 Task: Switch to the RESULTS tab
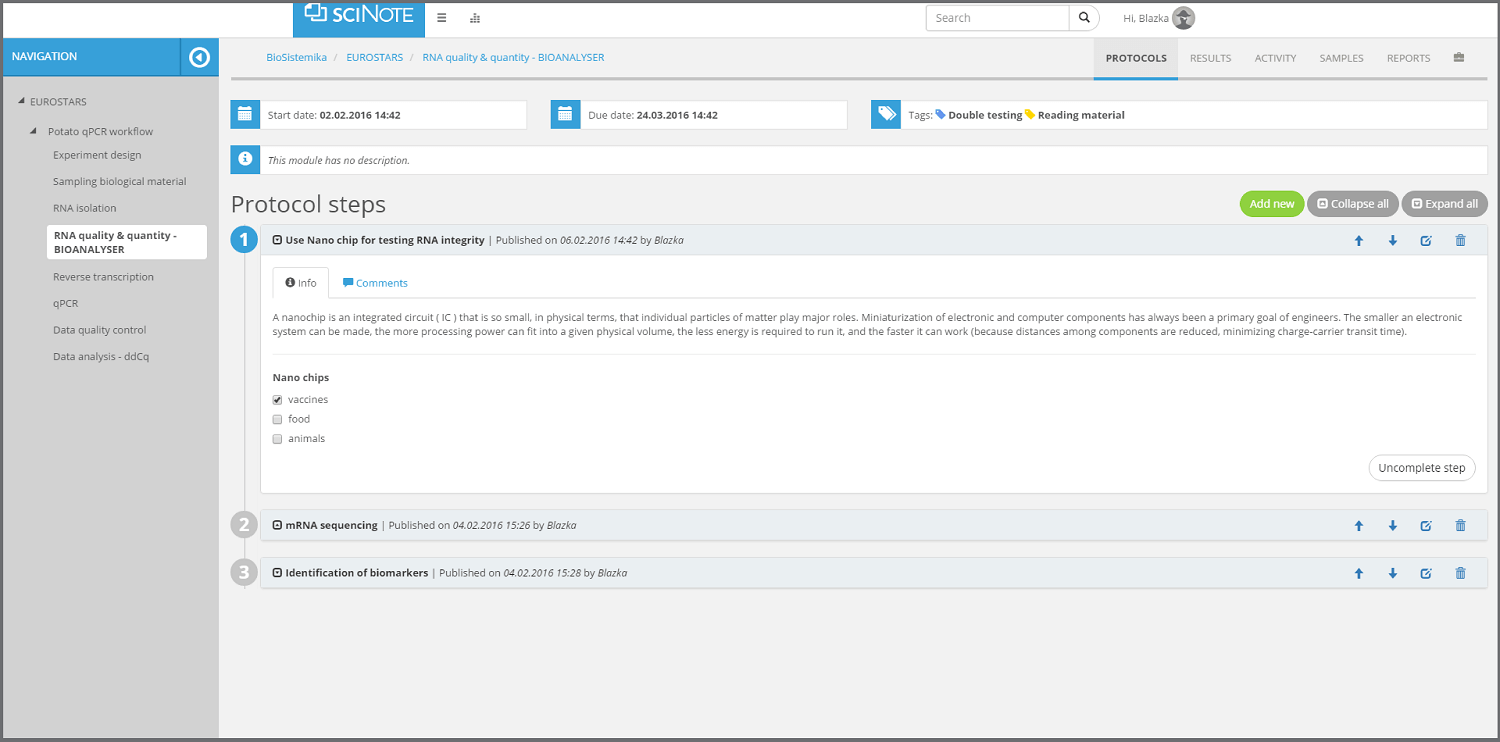[1210, 58]
